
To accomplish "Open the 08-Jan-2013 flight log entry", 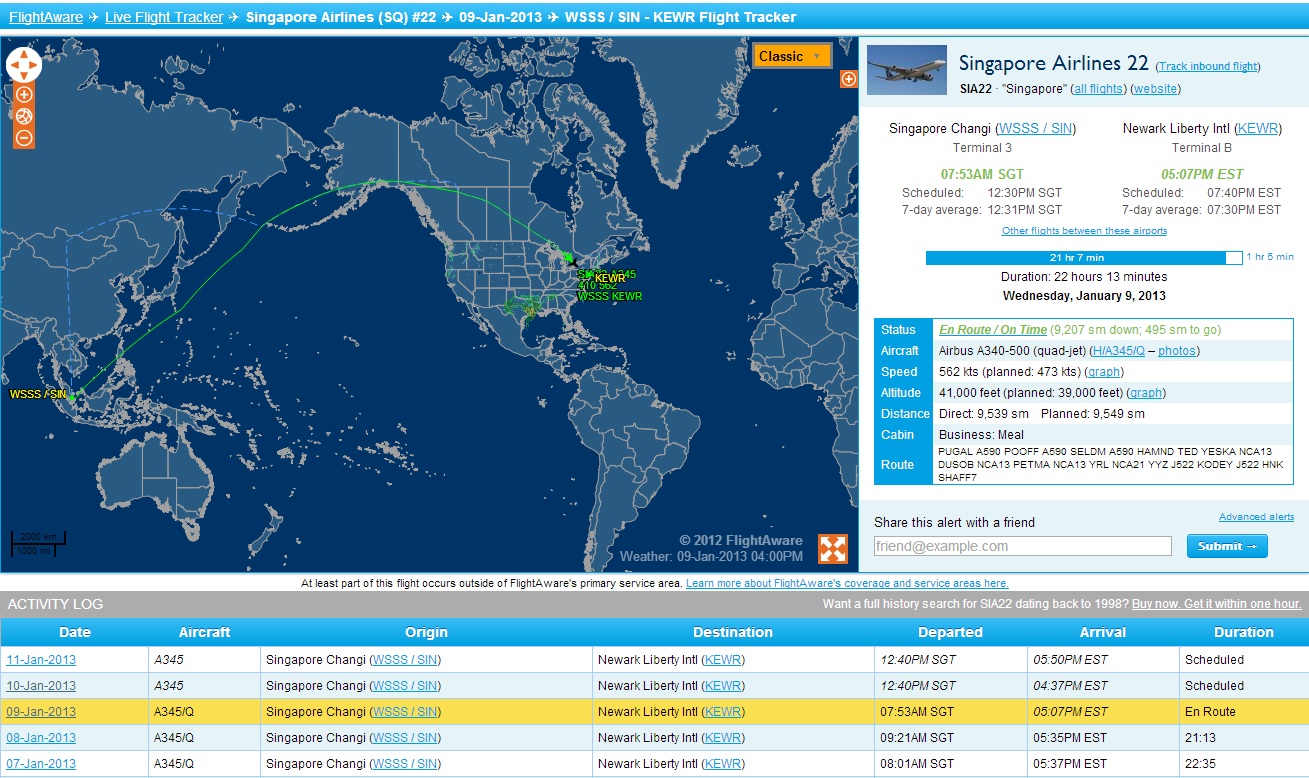I will [x=41, y=738].
